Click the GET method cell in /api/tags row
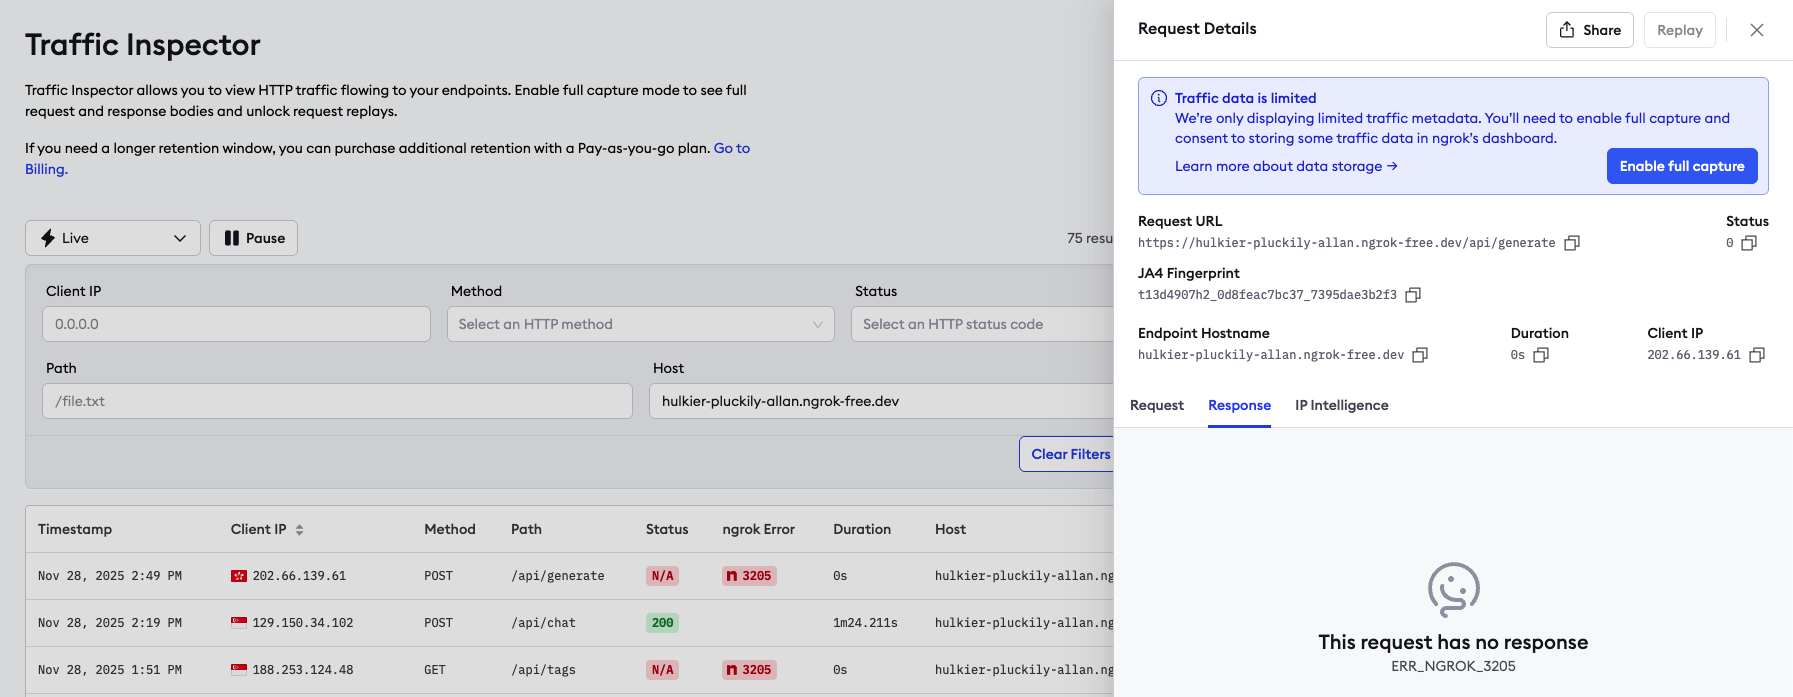This screenshot has width=1793, height=697. click(435, 670)
